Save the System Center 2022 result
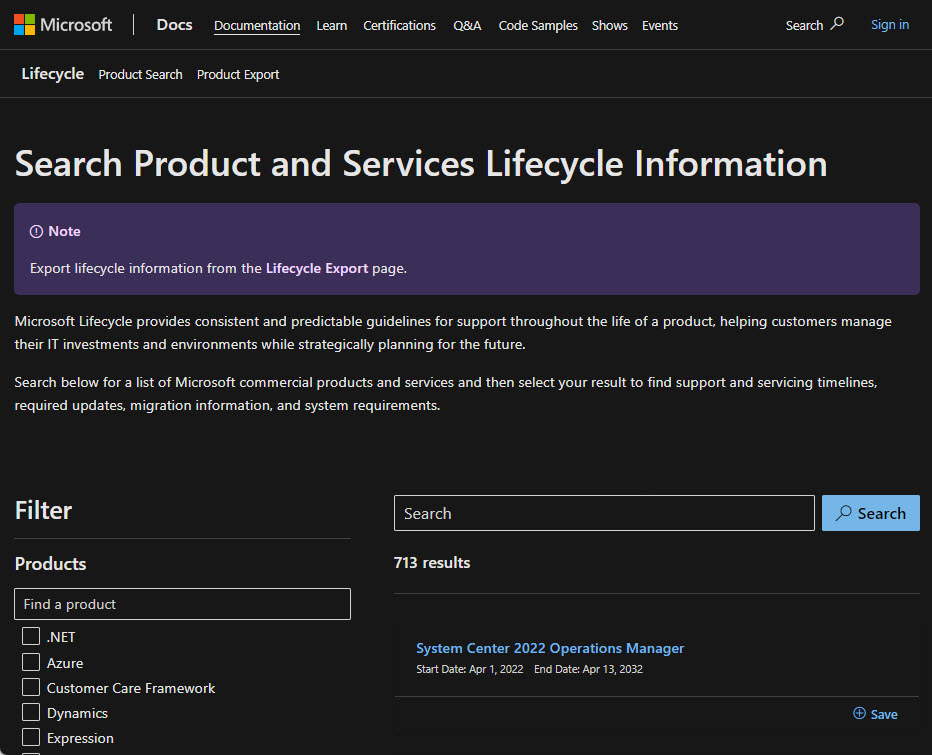932x755 pixels. click(x=876, y=714)
